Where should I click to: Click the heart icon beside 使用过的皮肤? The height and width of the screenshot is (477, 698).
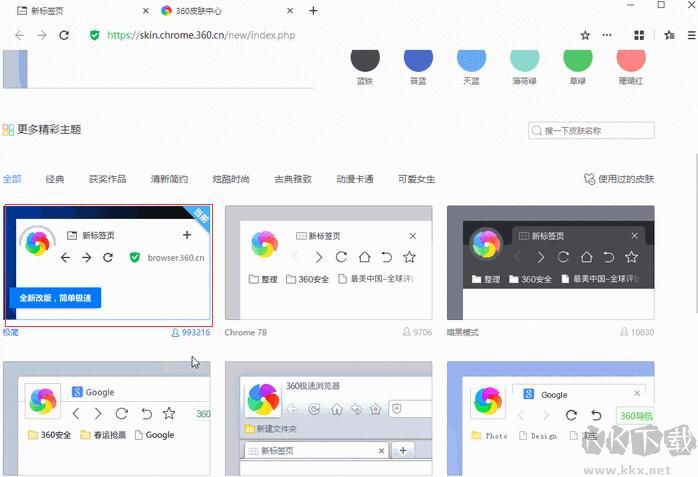[589, 179]
